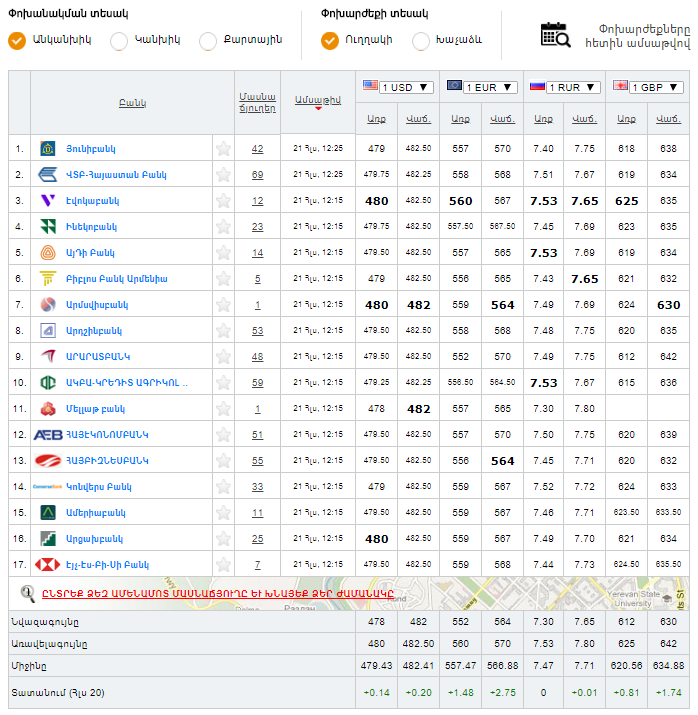Choose the Քարտային radio option
Image resolution: width=698 pixels, height=715 pixels.
[208, 41]
